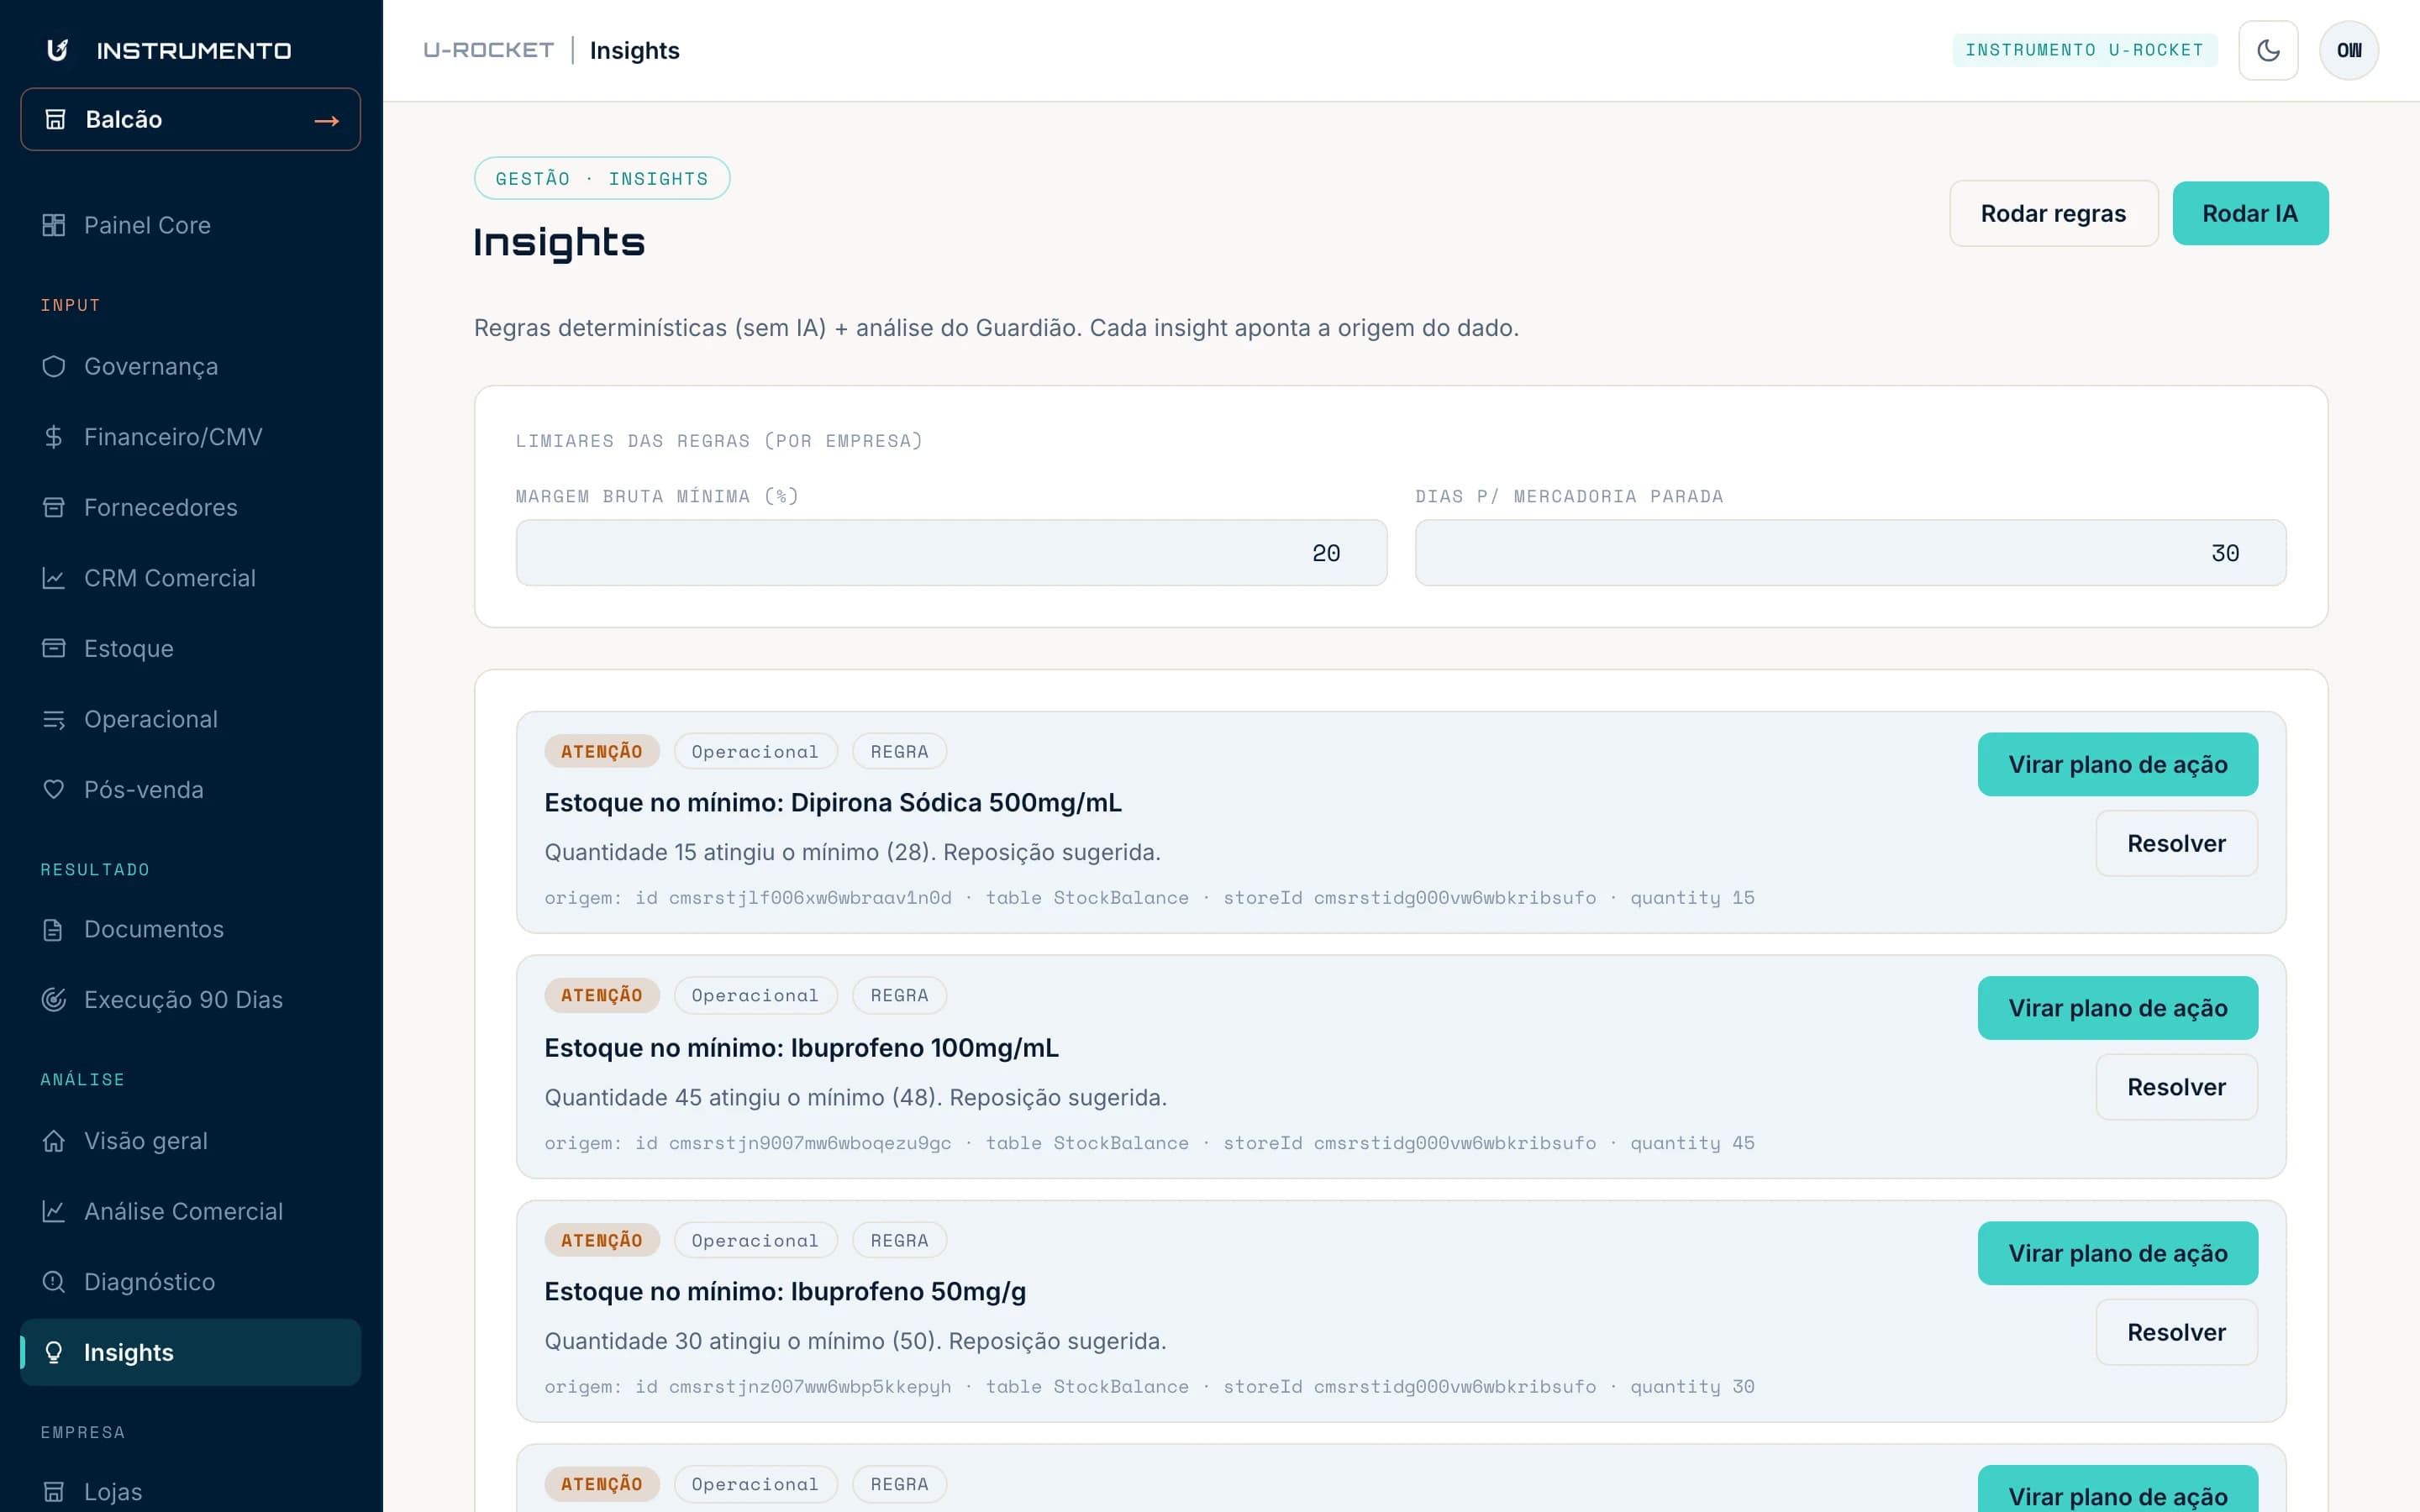Open the OW user avatar menu
This screenshot has width=2420, height=1512.
point(2349,50)
